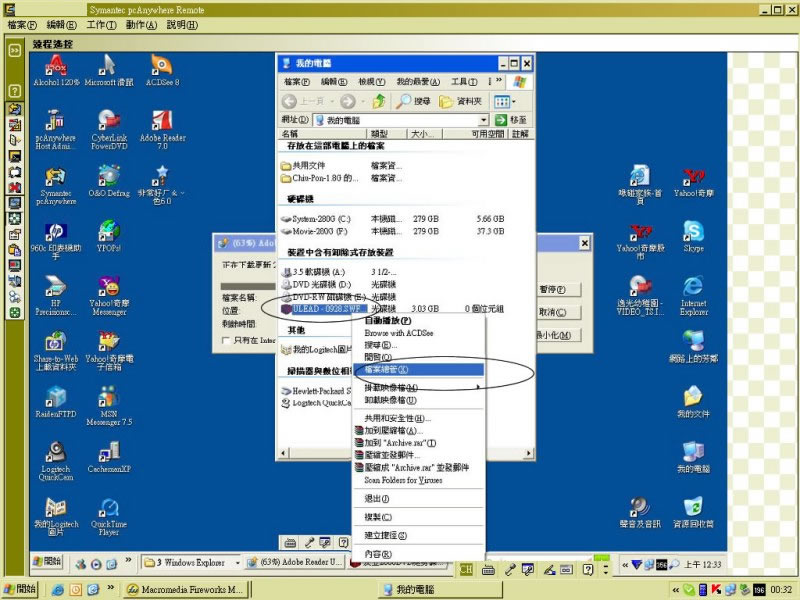The height and width of the screenshot is (600, 800).
Task: Go up one folder level in 我的電腦 window
Action: tap(379, 101)
